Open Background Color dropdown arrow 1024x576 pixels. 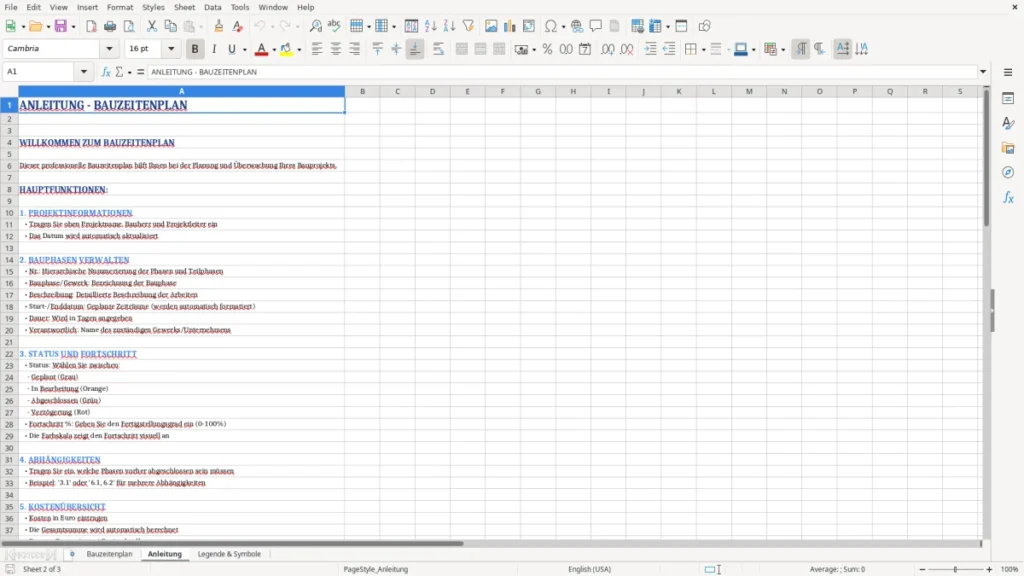coord(299,50)
